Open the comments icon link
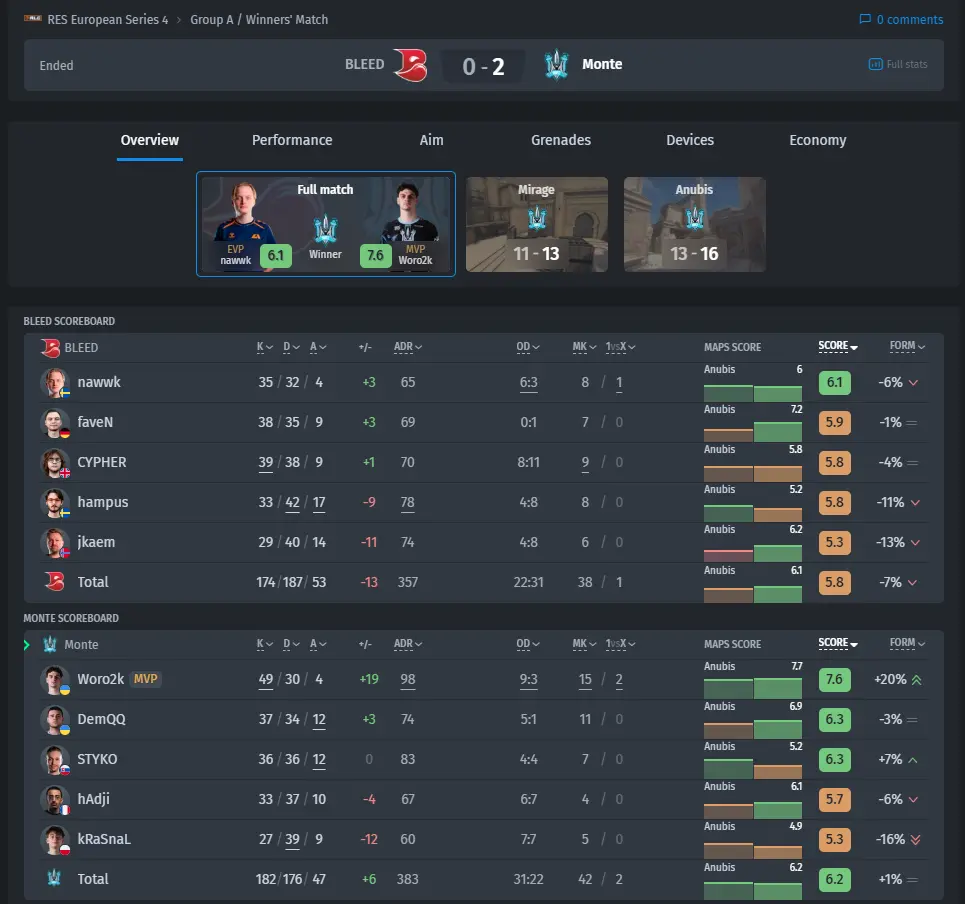The image size is (965, 904). (865, 19)
